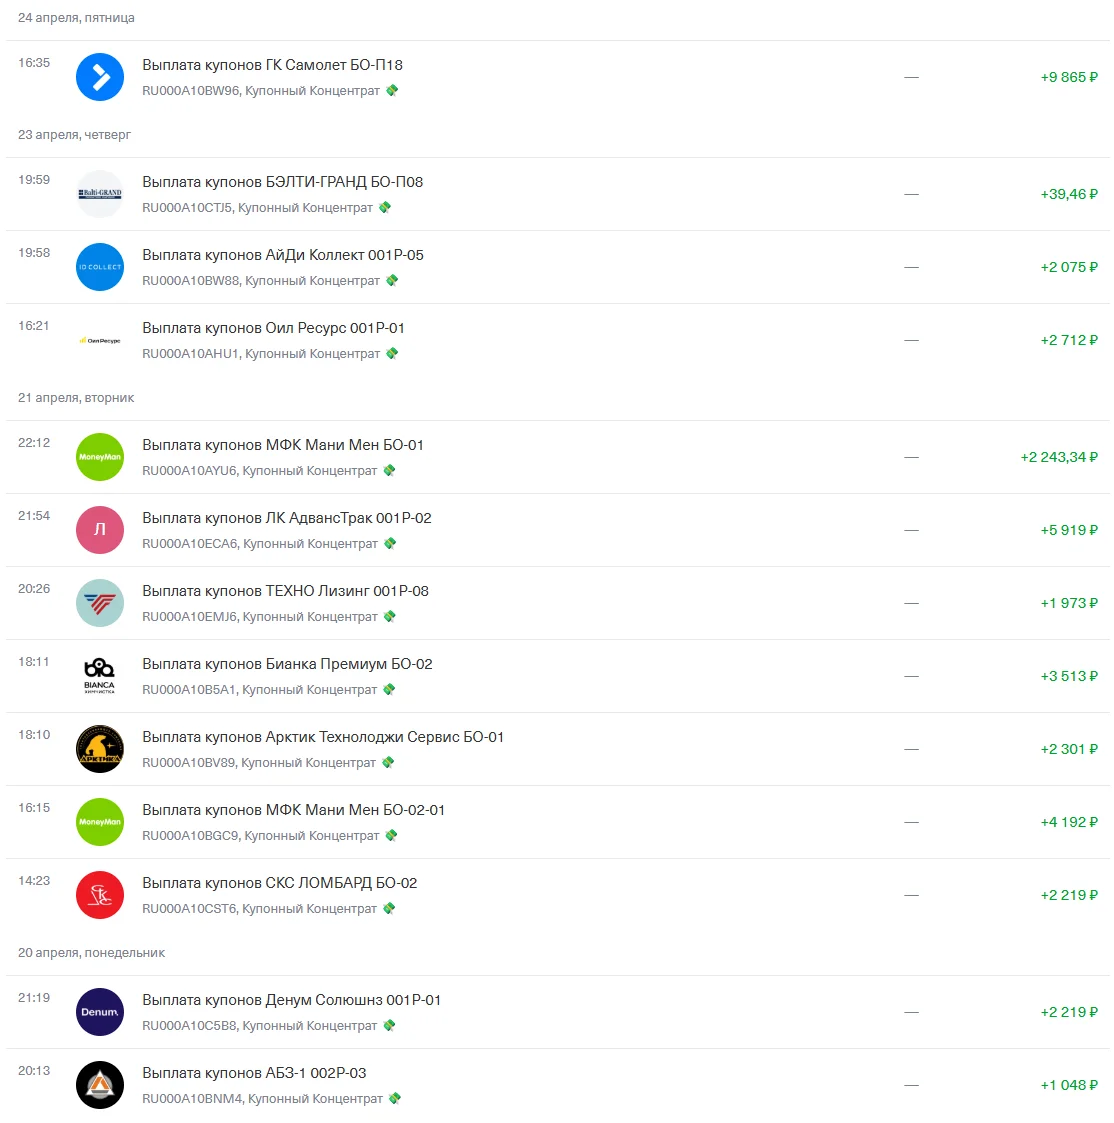Click money emoji next to RU000A10CST6

tap(389, 908)
